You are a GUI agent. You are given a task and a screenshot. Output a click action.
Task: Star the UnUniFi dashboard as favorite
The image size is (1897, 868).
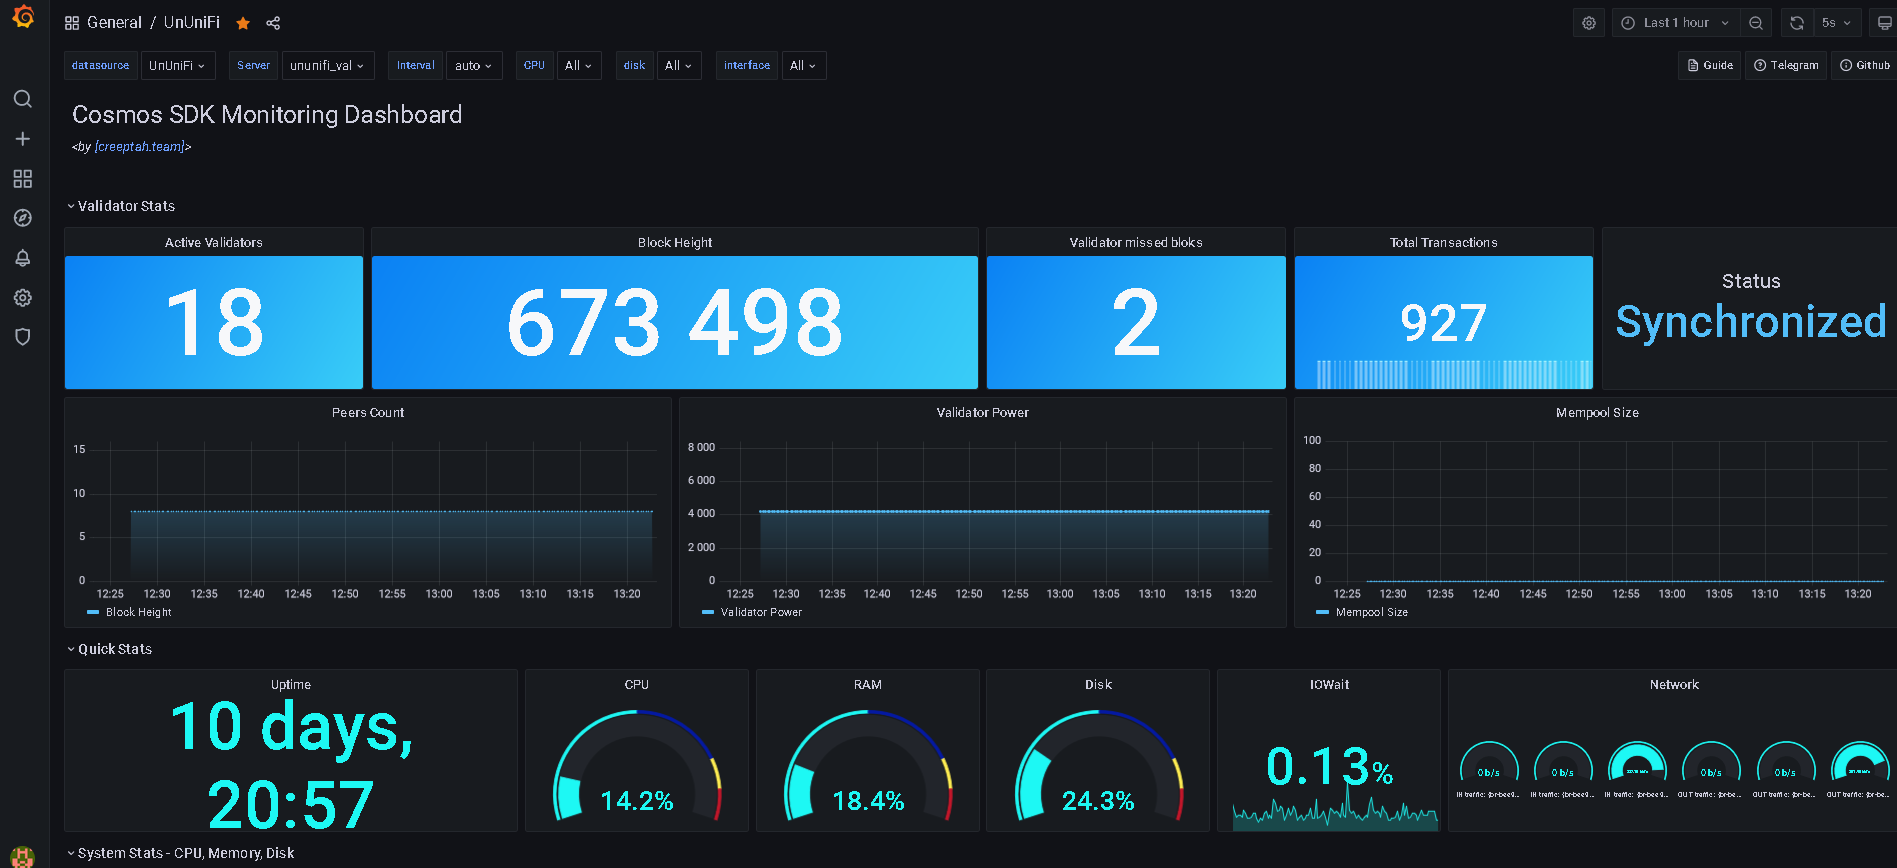click(x=243, y=23)
